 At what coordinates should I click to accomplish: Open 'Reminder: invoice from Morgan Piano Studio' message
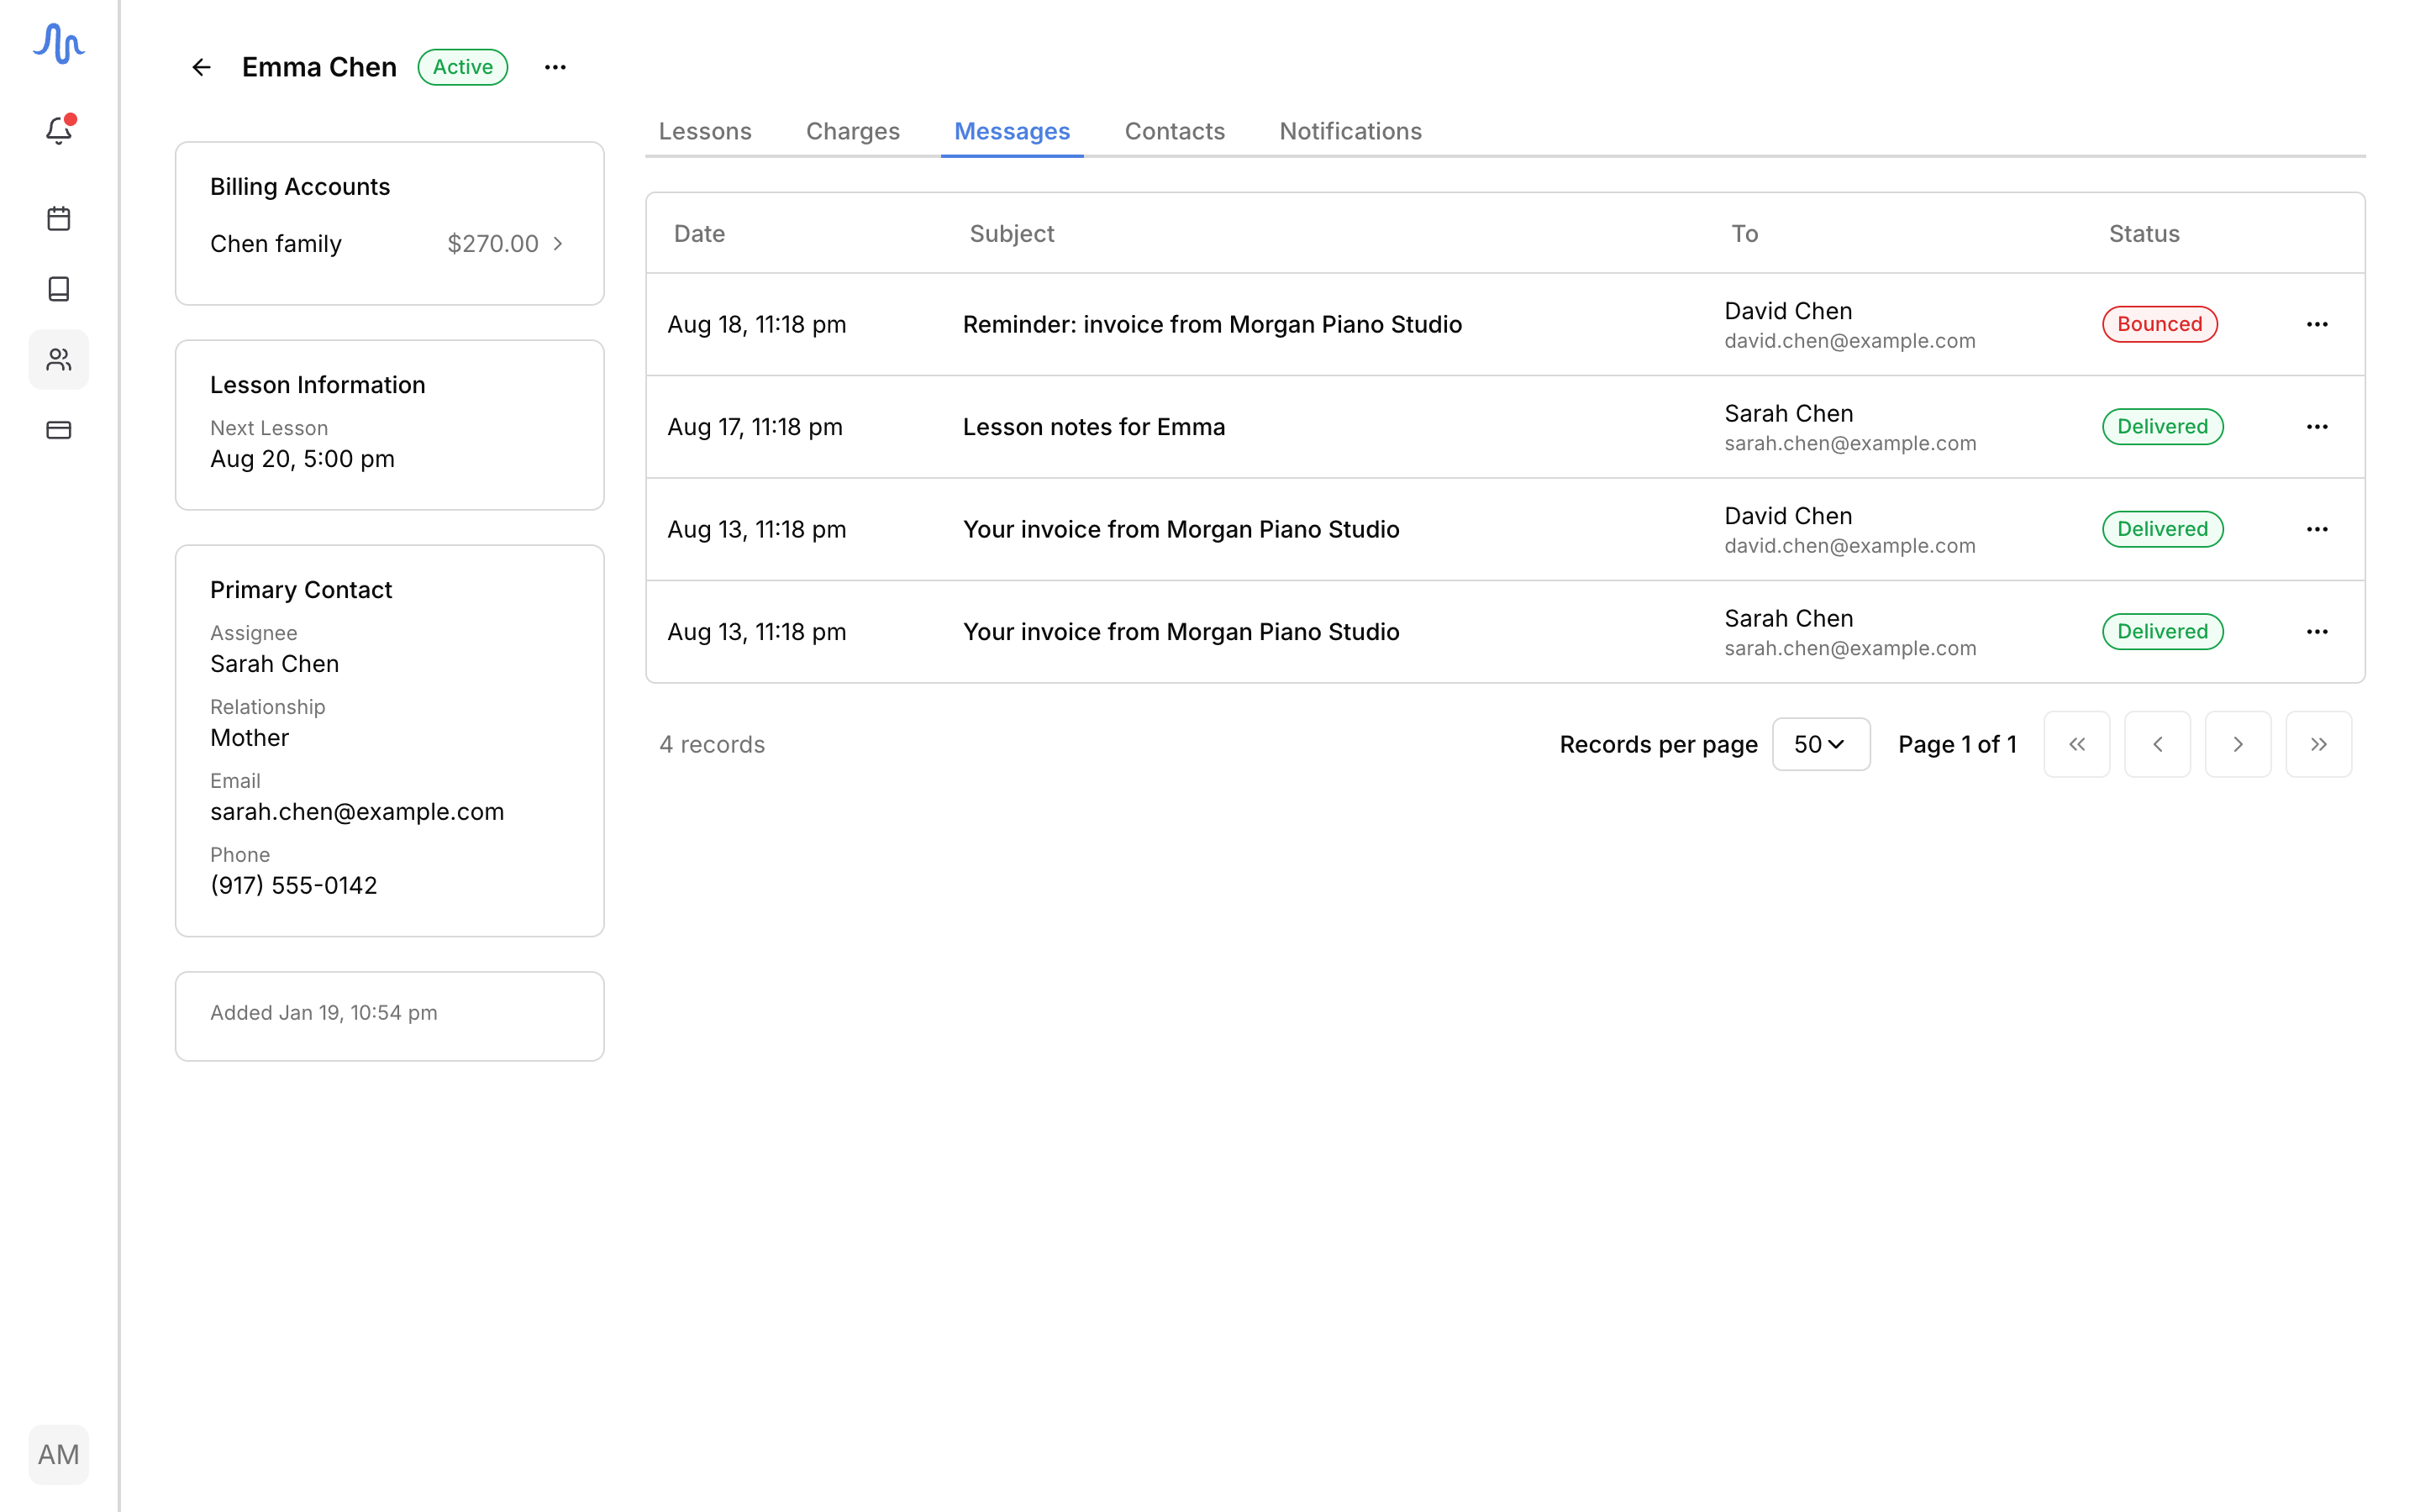click(1212, 324)
